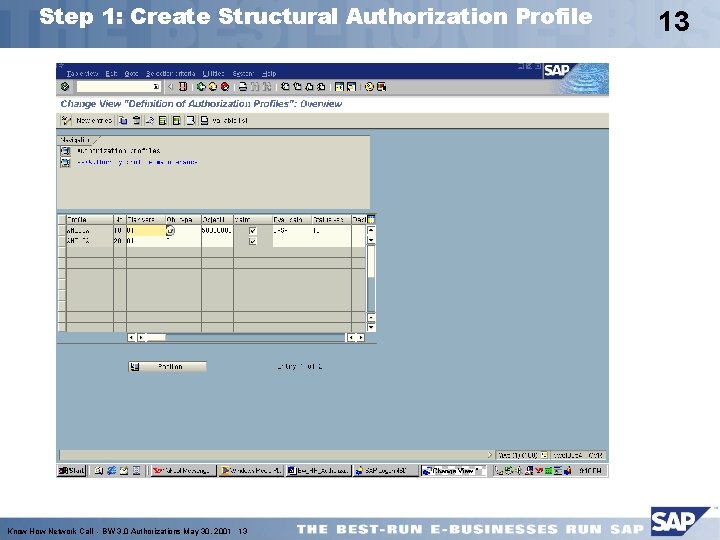Click far-right arrow of horizontal table scrollbar
Screen dimensions: 720x540
361,338
